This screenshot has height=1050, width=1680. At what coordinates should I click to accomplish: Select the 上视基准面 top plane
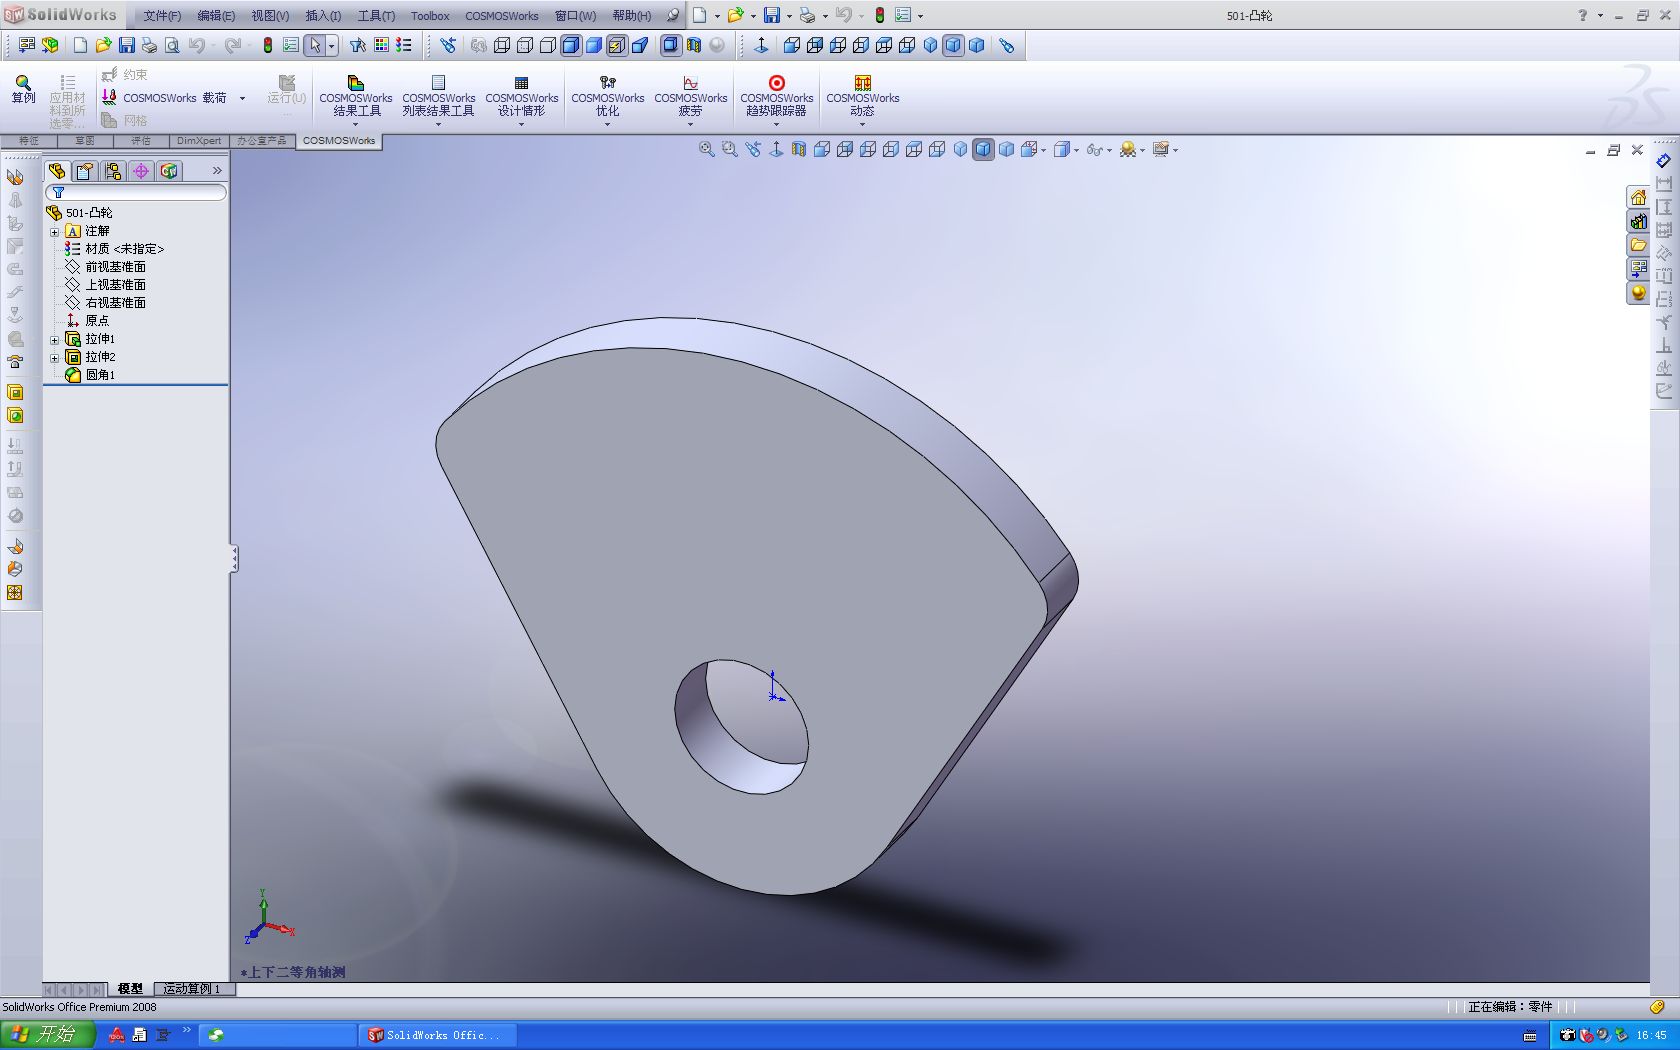click(106, 285)
